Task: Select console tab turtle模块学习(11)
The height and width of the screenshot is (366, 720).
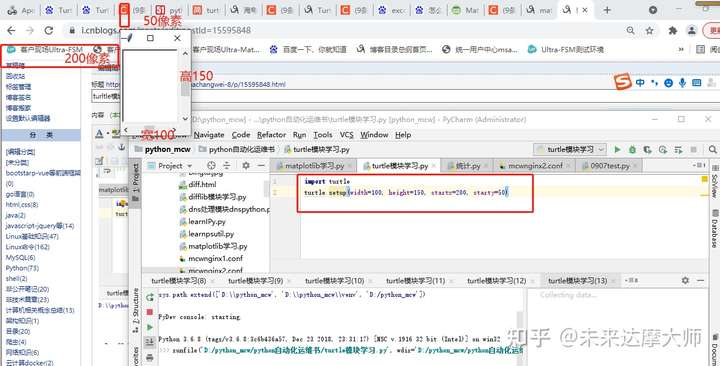Action: coord(415,281)
